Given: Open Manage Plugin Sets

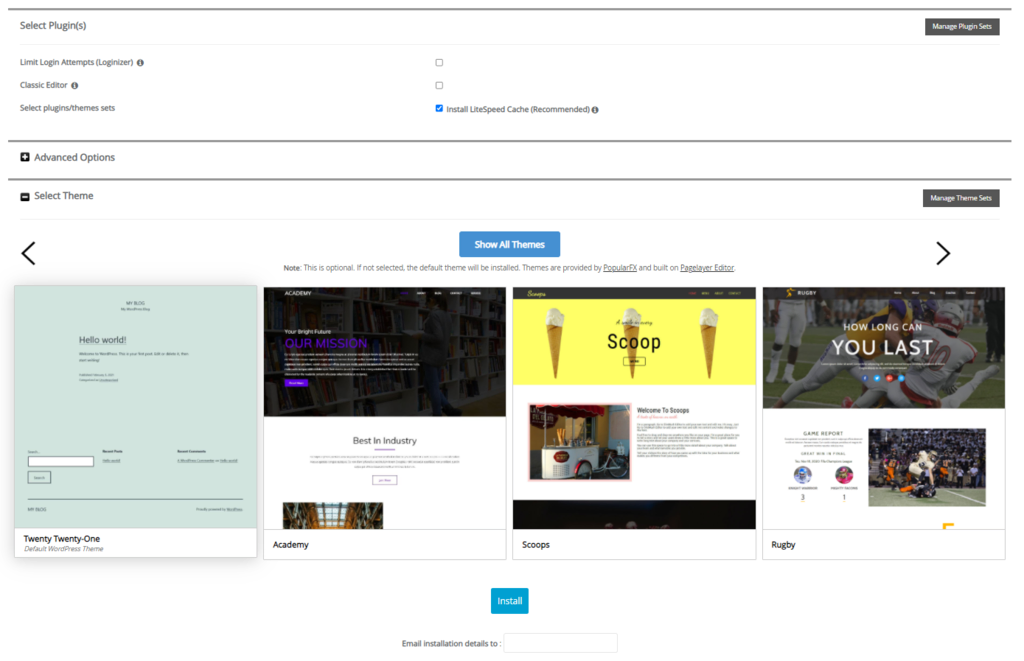Looking at the screenshot, I should (x=961, y=26).
